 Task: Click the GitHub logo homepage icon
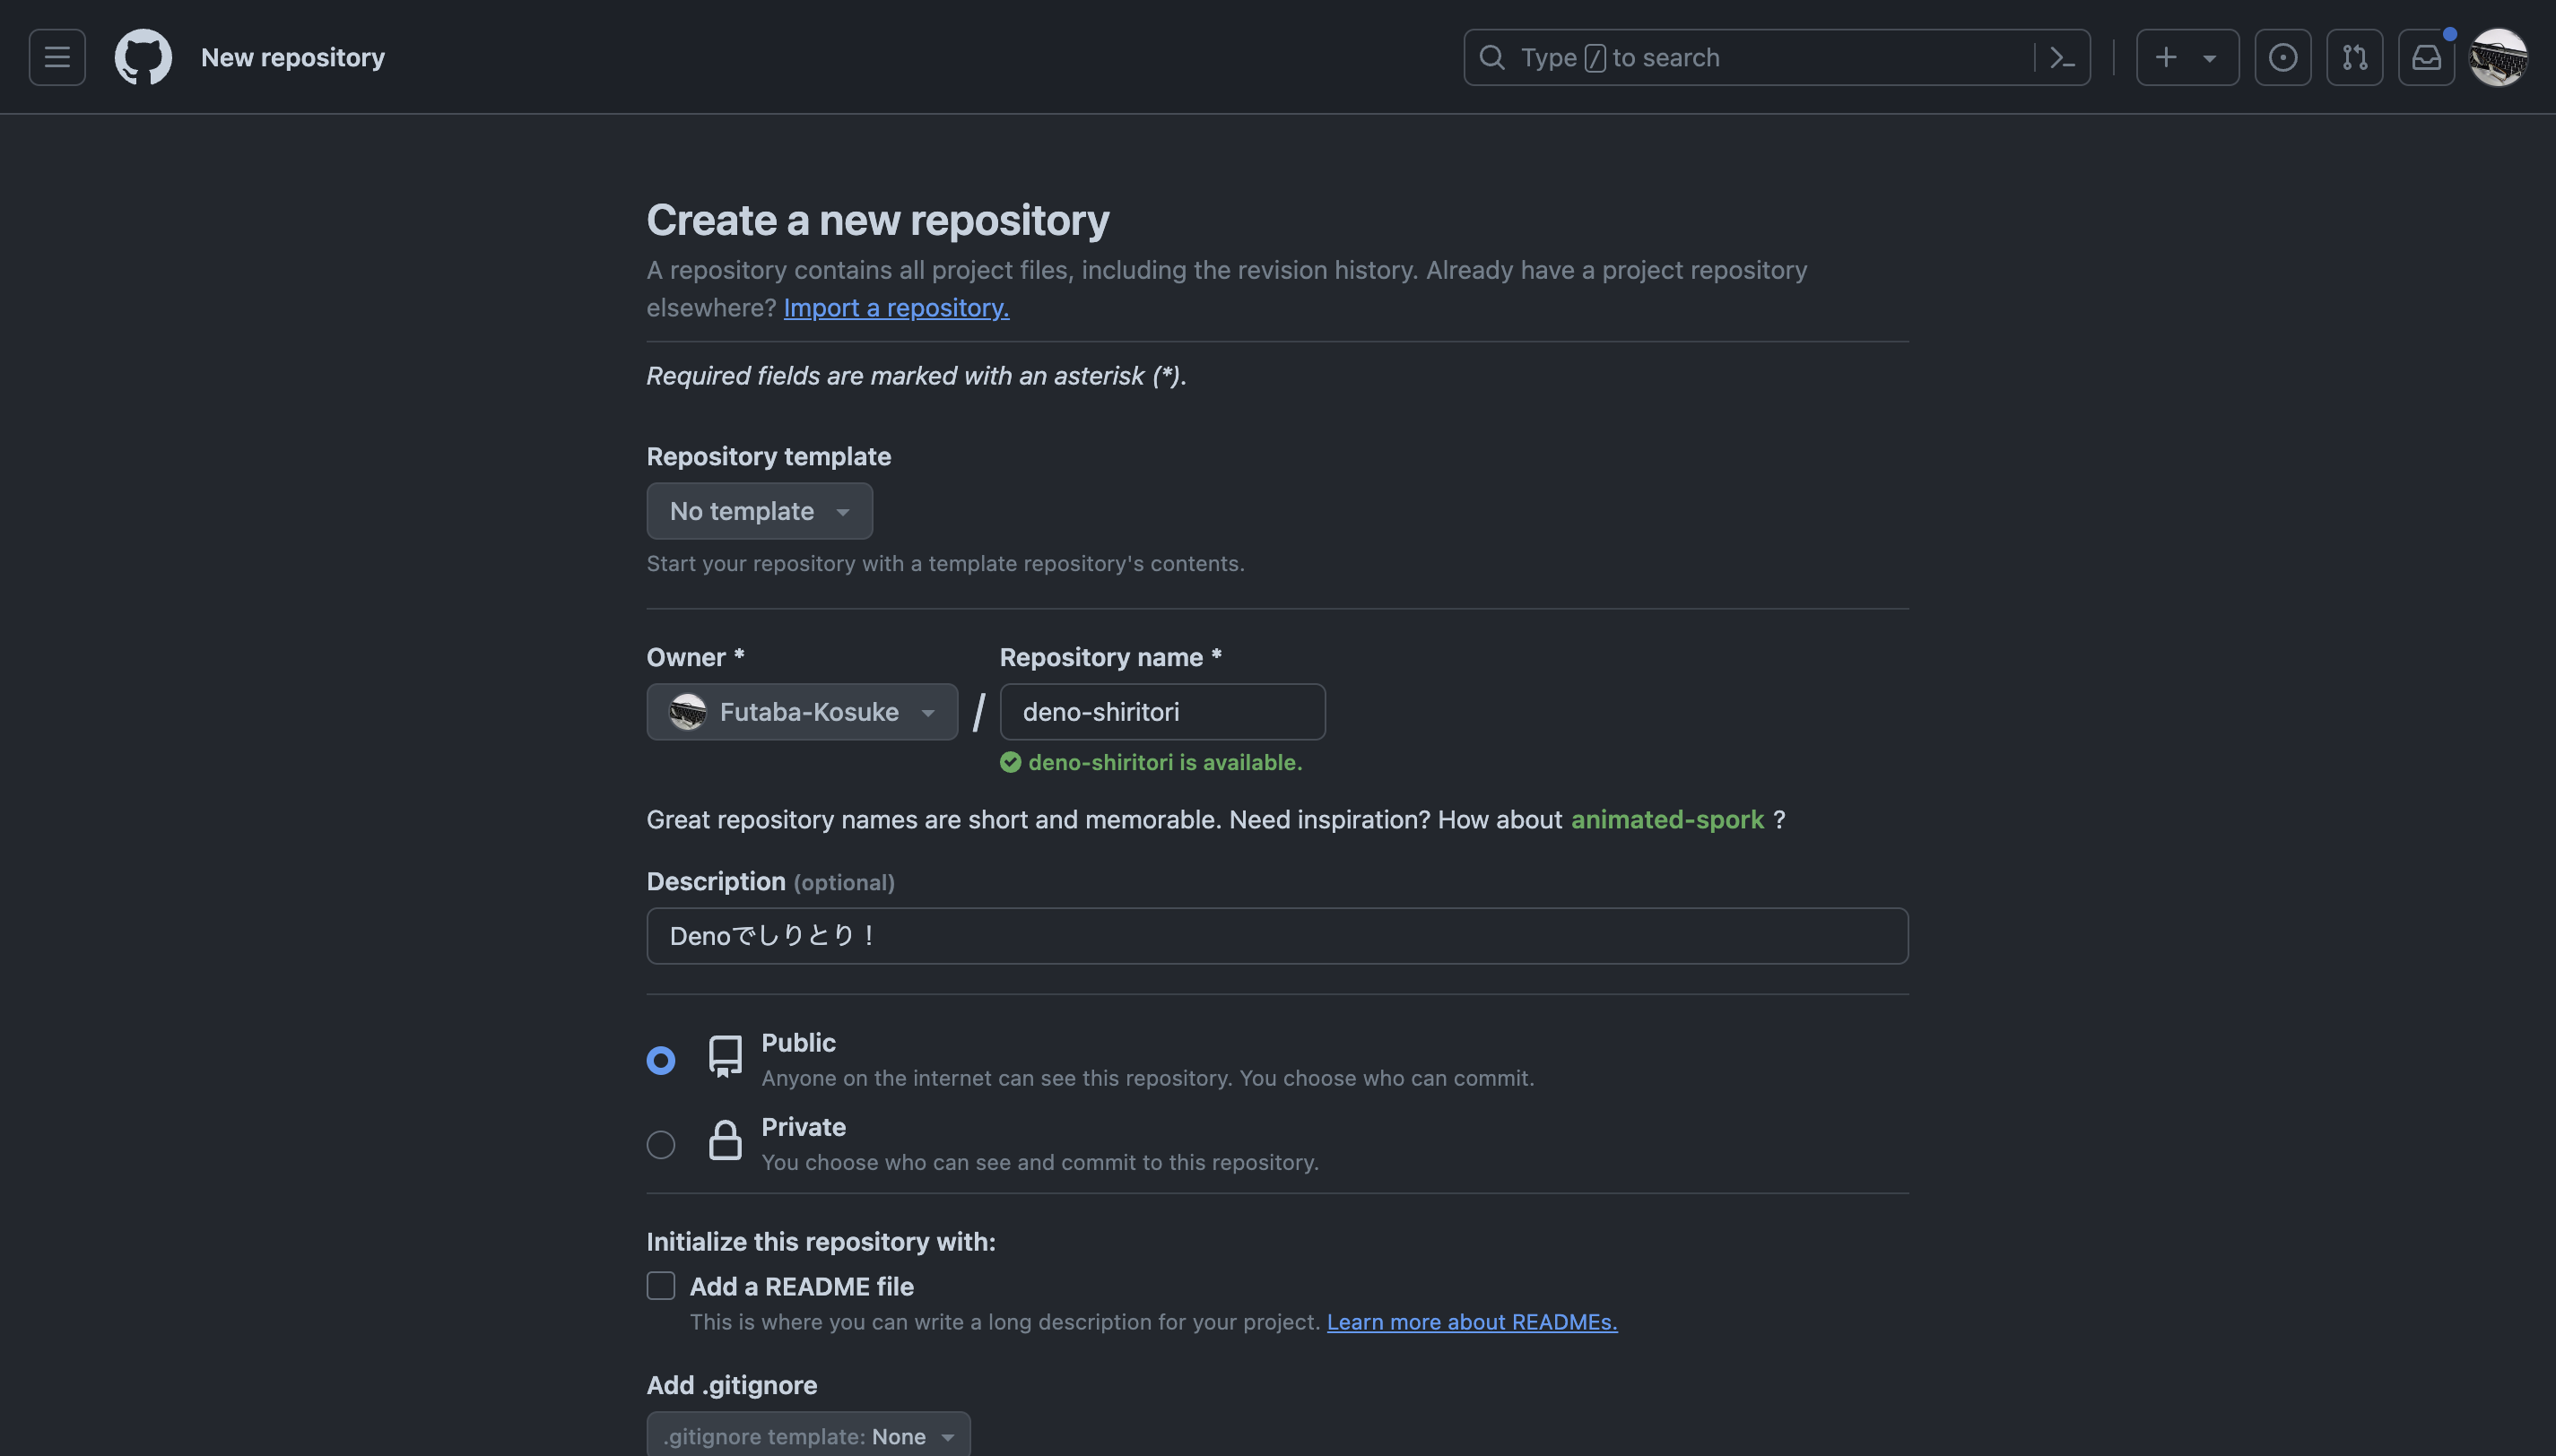[x=143, y=57]
